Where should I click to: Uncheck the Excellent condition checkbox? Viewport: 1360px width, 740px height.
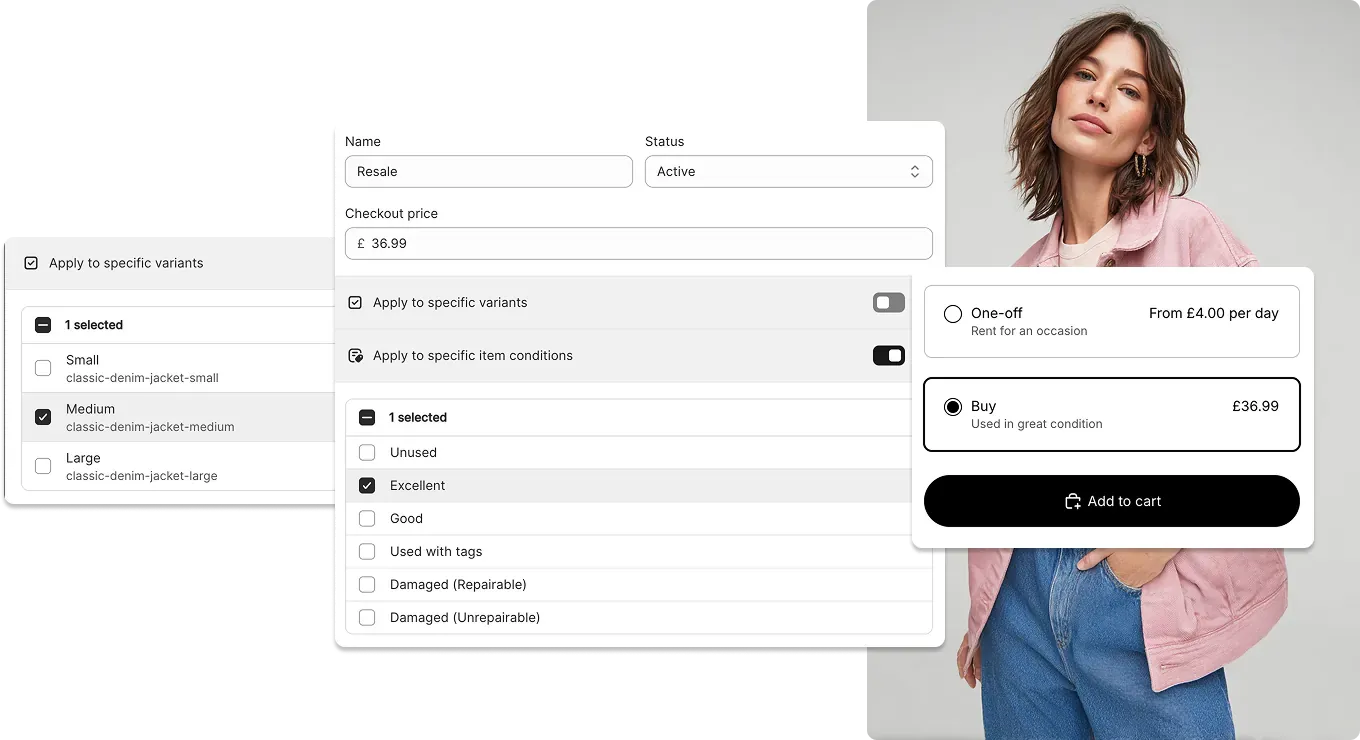pos(367,485)
